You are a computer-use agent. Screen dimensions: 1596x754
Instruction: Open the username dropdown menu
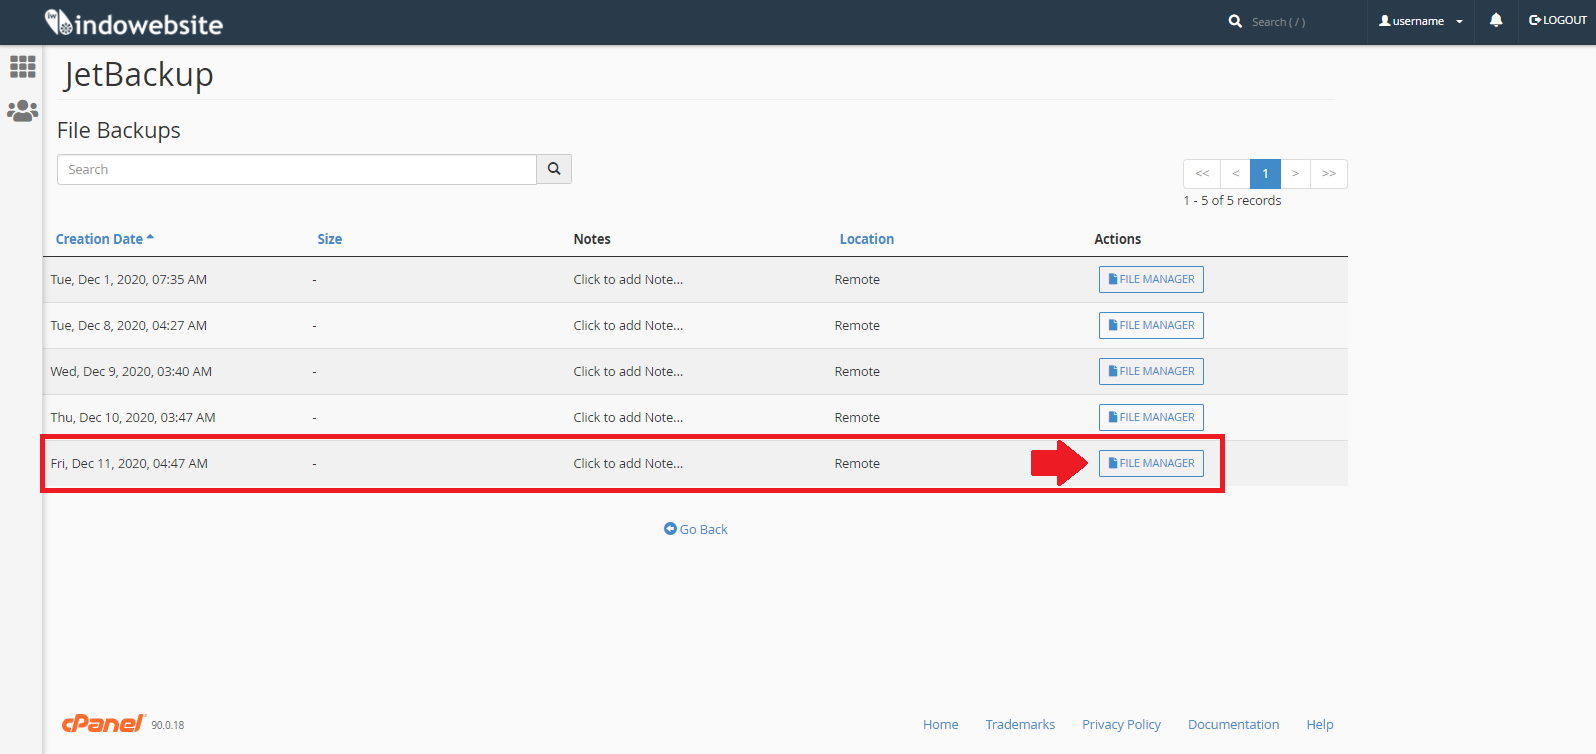click(x=1420, y=21)
